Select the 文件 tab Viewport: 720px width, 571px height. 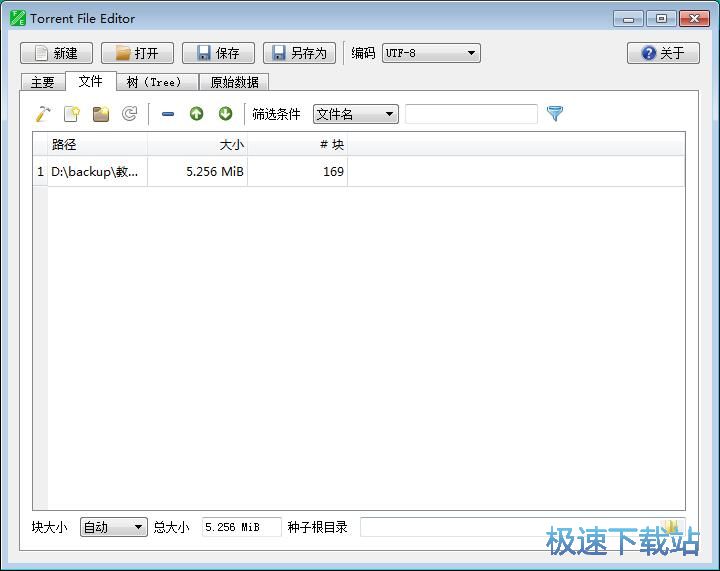point(90,81)
